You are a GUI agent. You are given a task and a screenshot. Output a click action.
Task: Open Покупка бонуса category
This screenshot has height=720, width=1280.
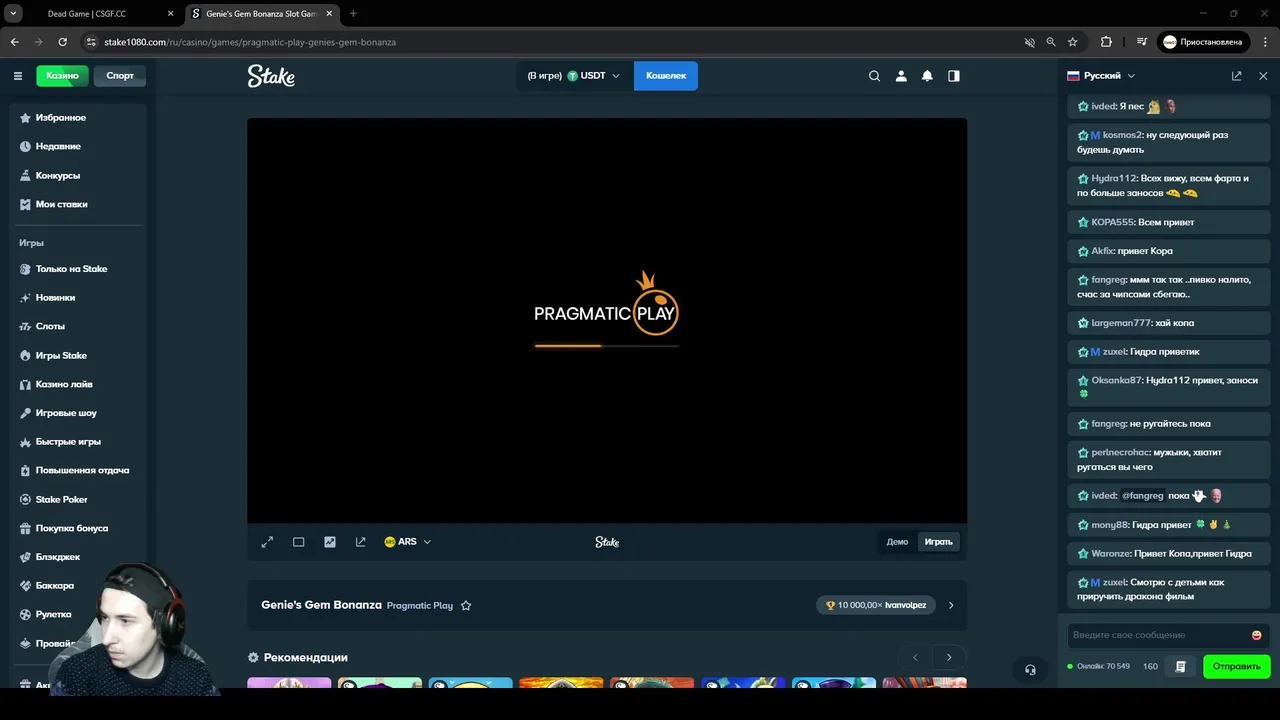78,528
